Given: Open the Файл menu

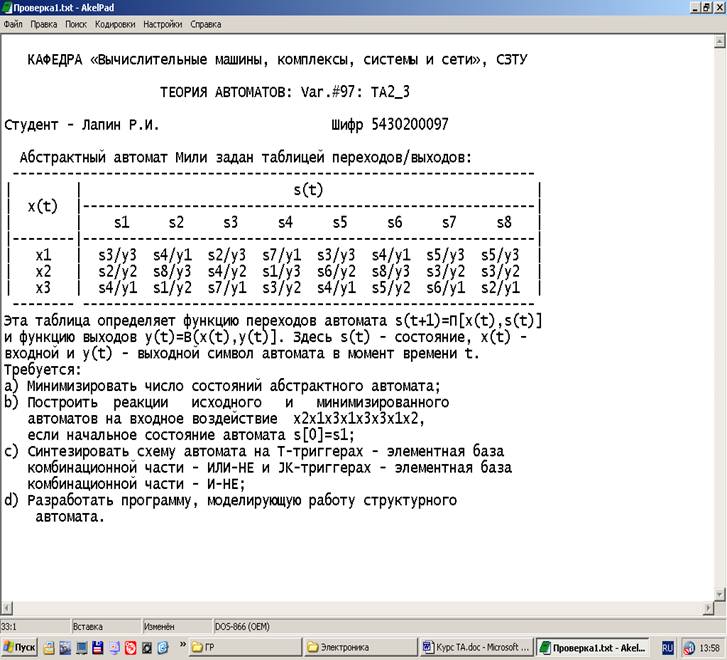Looking at the screenshot, I should (13, 24).
